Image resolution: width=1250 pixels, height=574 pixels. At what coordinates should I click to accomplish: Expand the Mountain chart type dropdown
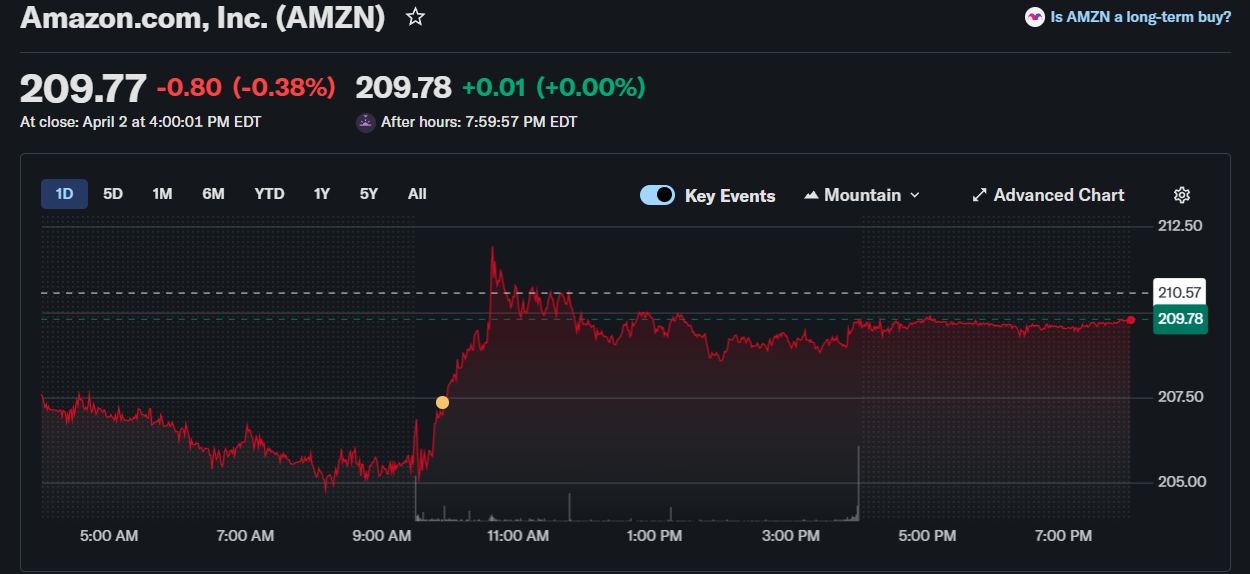coord(915,195)
